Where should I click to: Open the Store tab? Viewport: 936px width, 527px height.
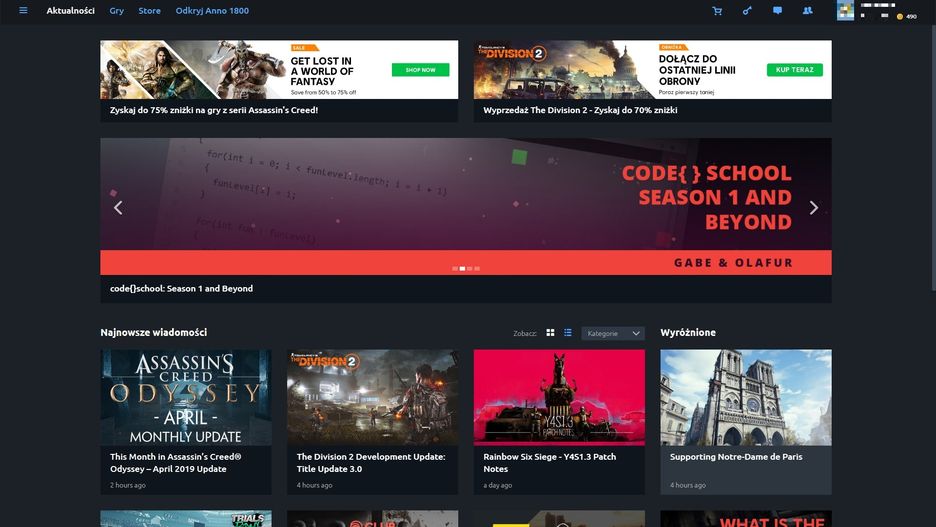click(x=149, y=11)
